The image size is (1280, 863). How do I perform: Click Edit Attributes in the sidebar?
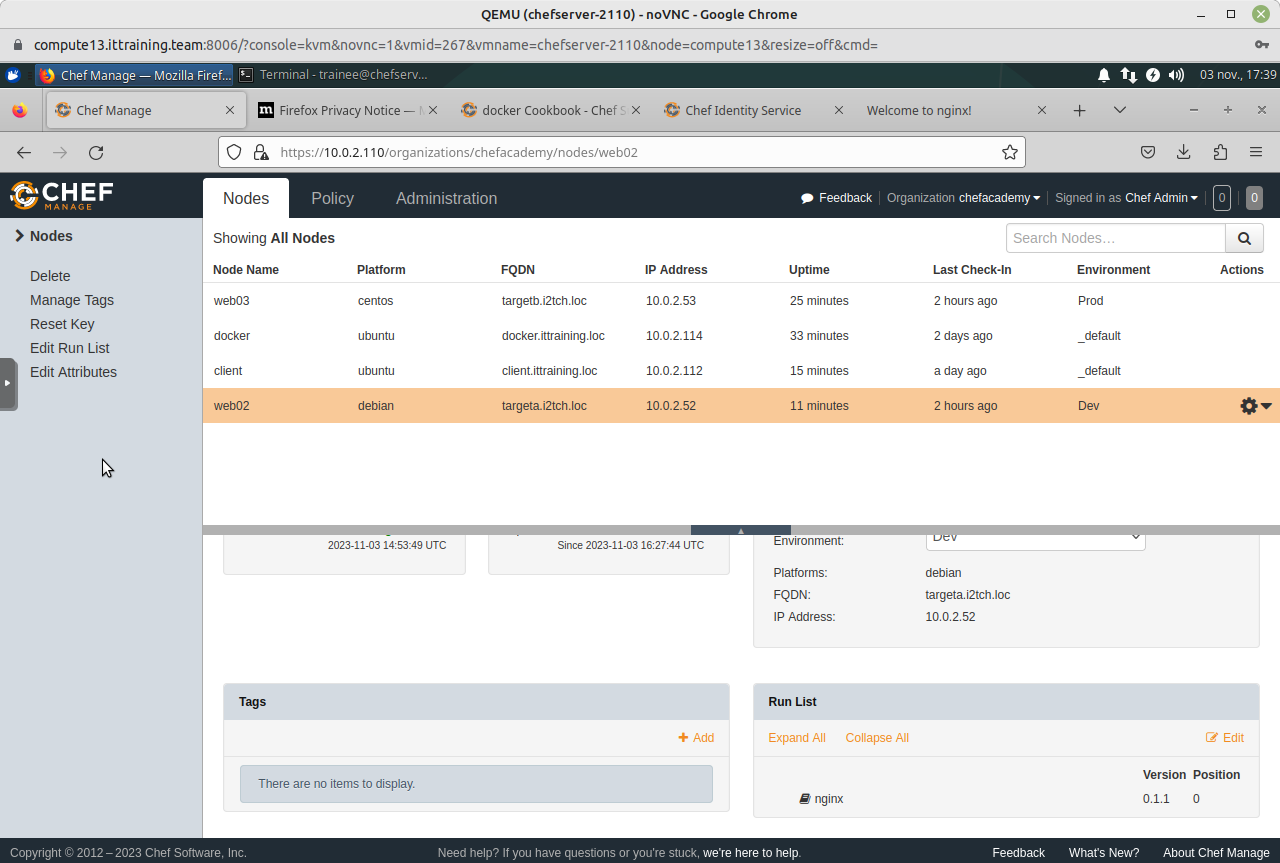coord(73,372)
